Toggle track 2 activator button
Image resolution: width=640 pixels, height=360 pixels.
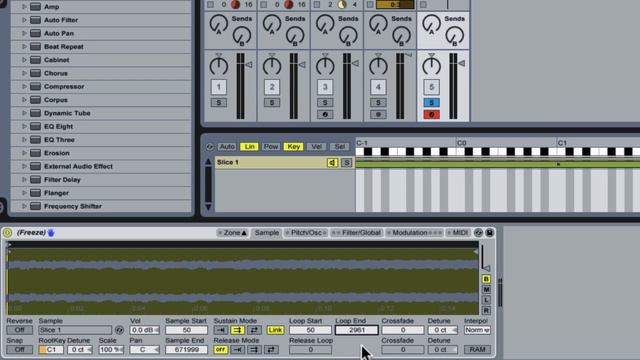coord(272,87)
